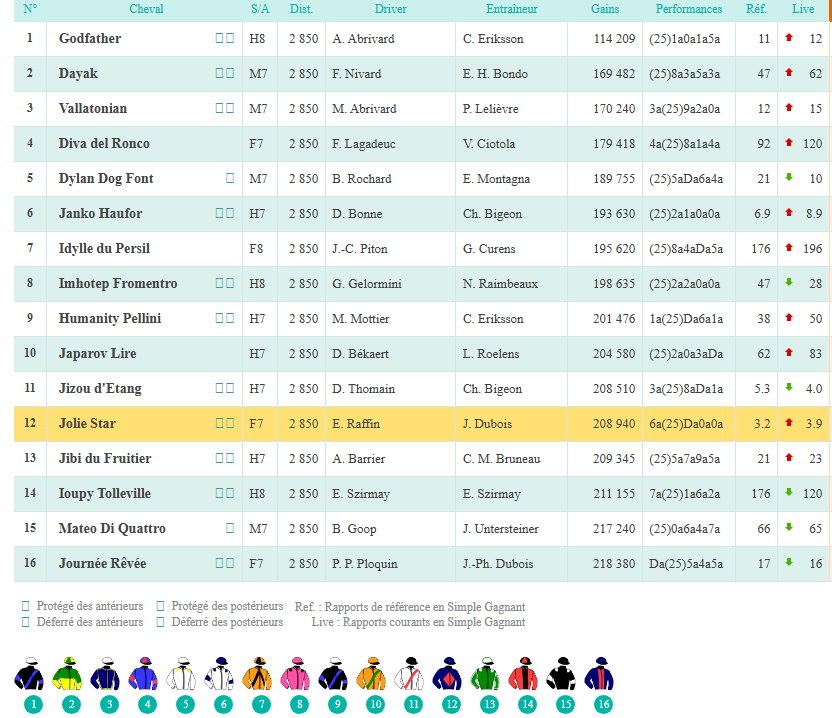
Task: Click the black jockey silk numbered 15
Action: click(565, 676)
